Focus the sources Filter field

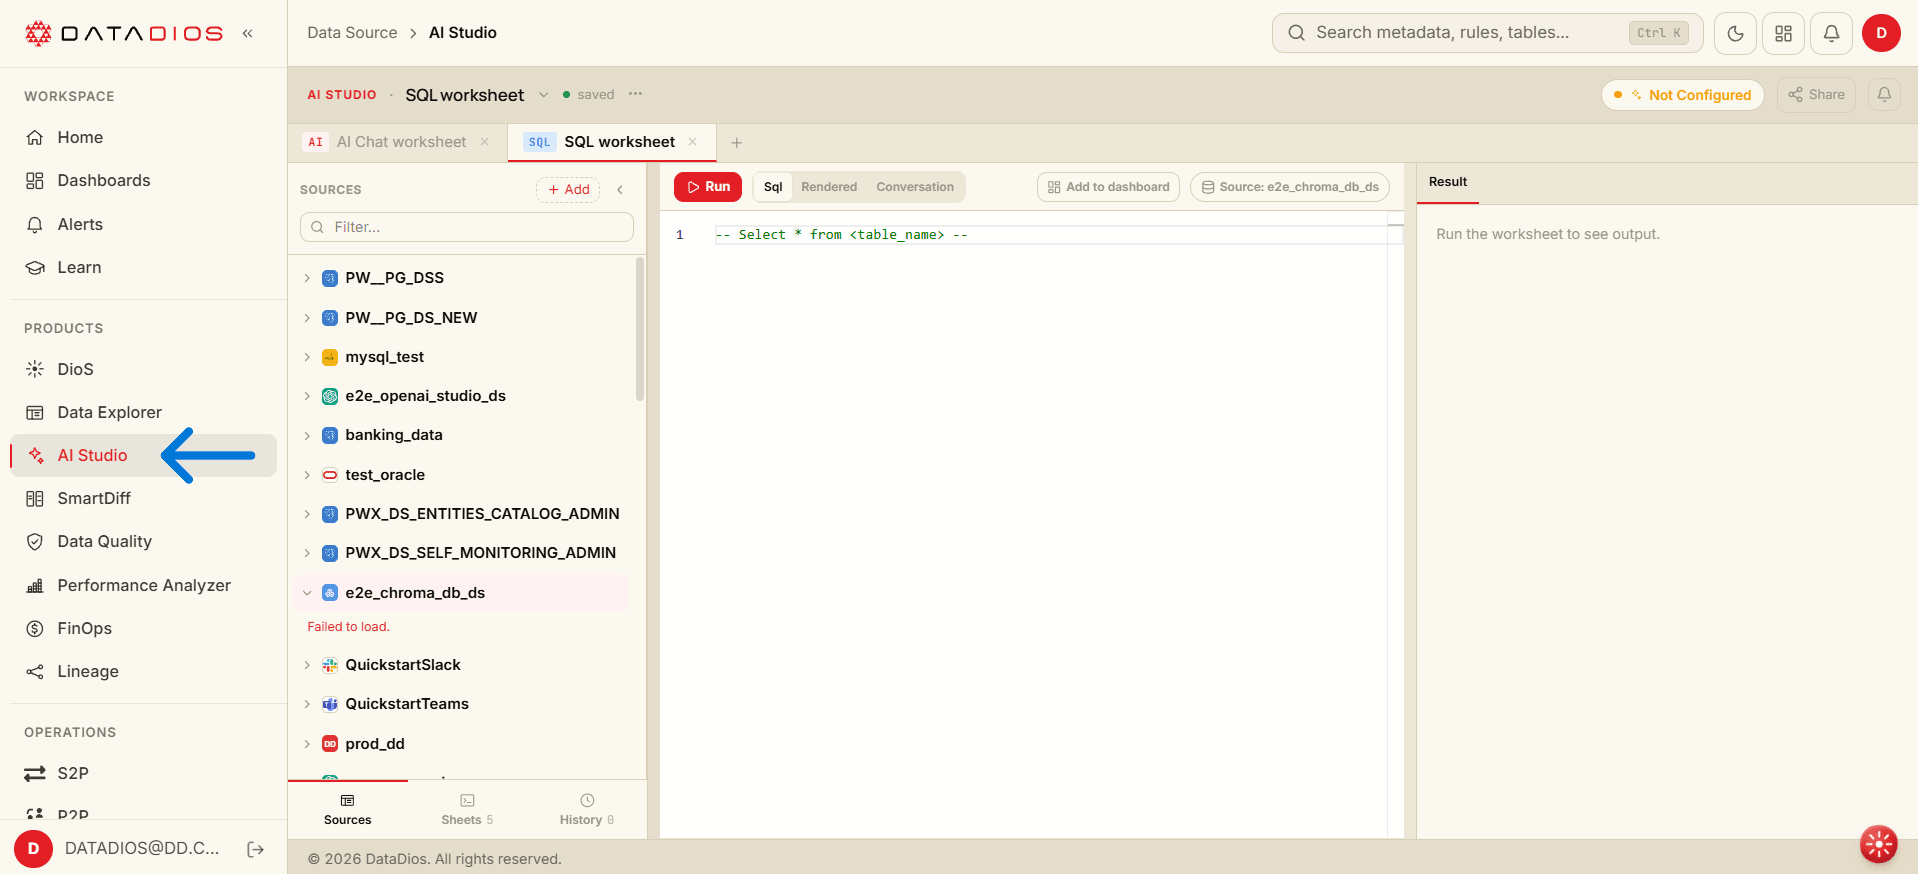(467, 227)
